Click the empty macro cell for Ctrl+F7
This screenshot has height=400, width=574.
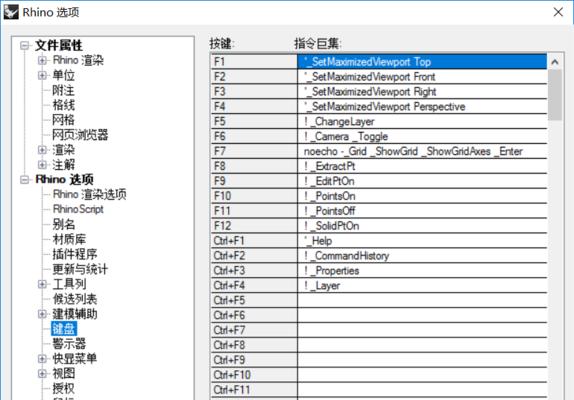422,330
